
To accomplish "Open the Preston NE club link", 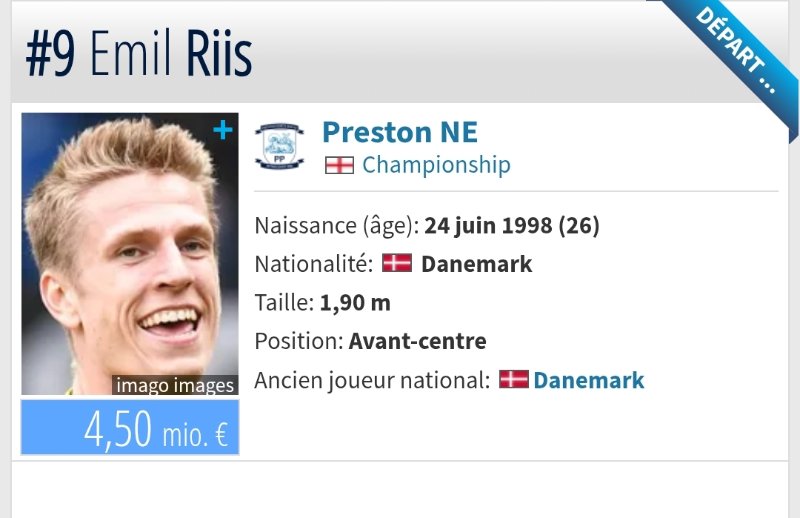I will [399, 132].
